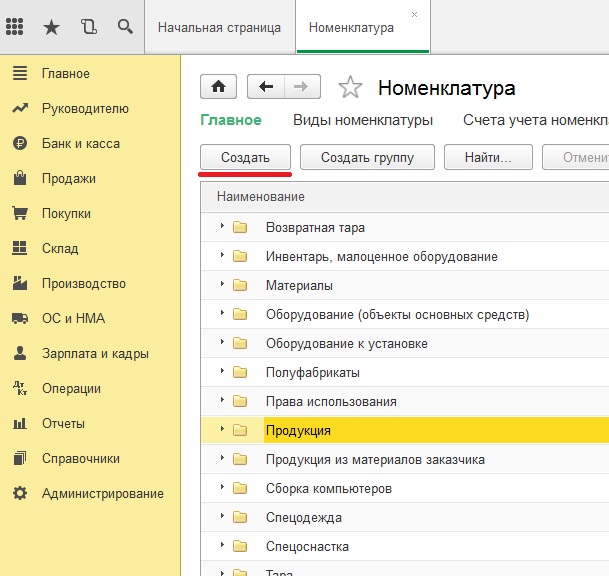This screenshot has height=576, width=609.
Task: Click the search magnifier icon
Action: pyautogui.click(x=125, y=26)
